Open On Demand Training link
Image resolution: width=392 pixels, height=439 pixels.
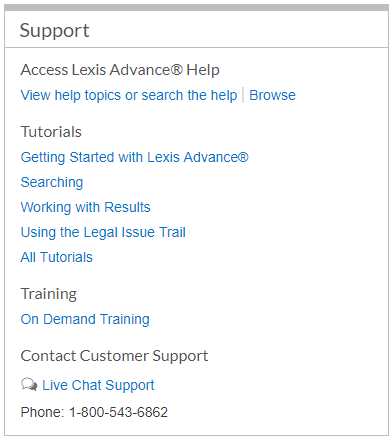tap(85, 319)
